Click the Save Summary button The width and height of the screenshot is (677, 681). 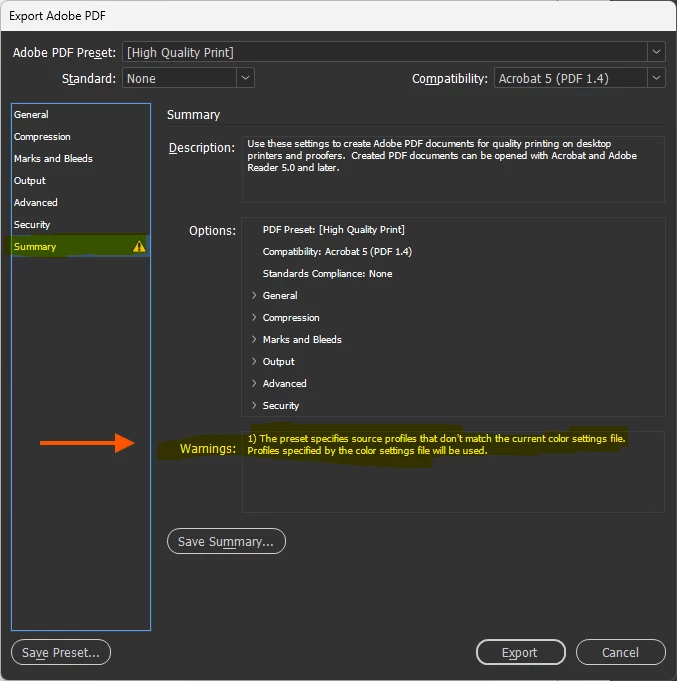(226, 541)
